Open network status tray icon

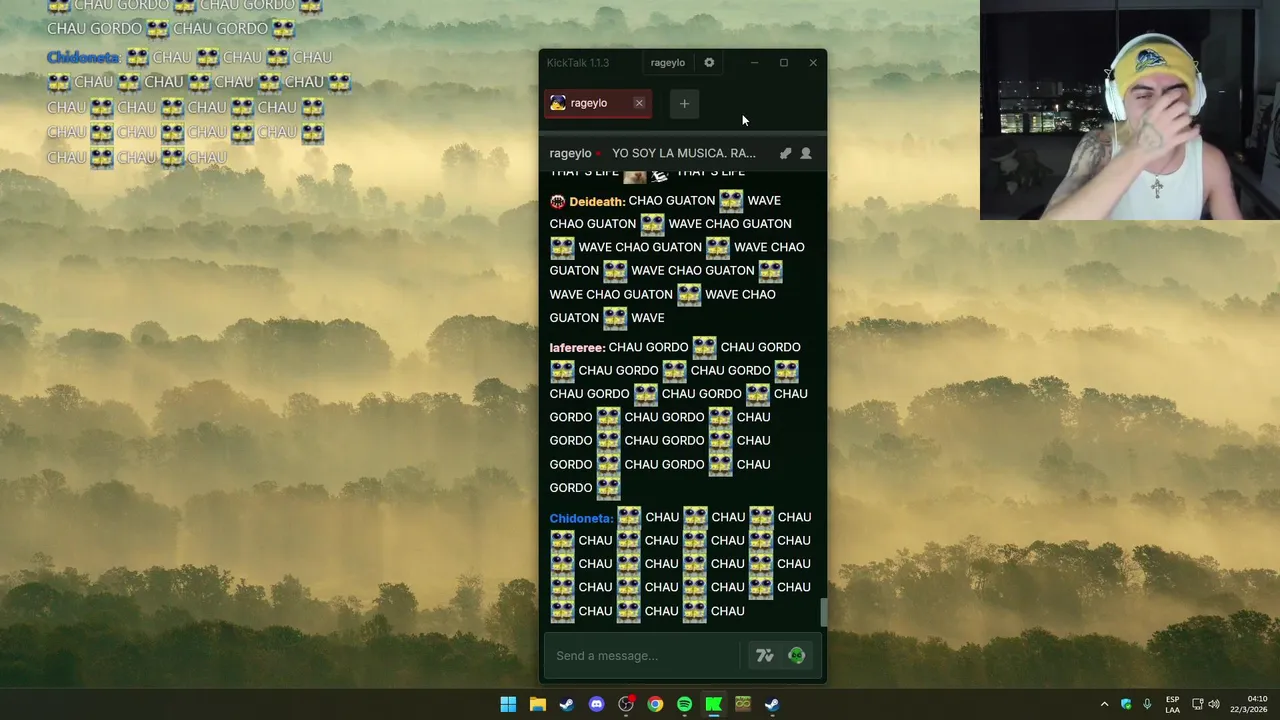click(1198, 704)
